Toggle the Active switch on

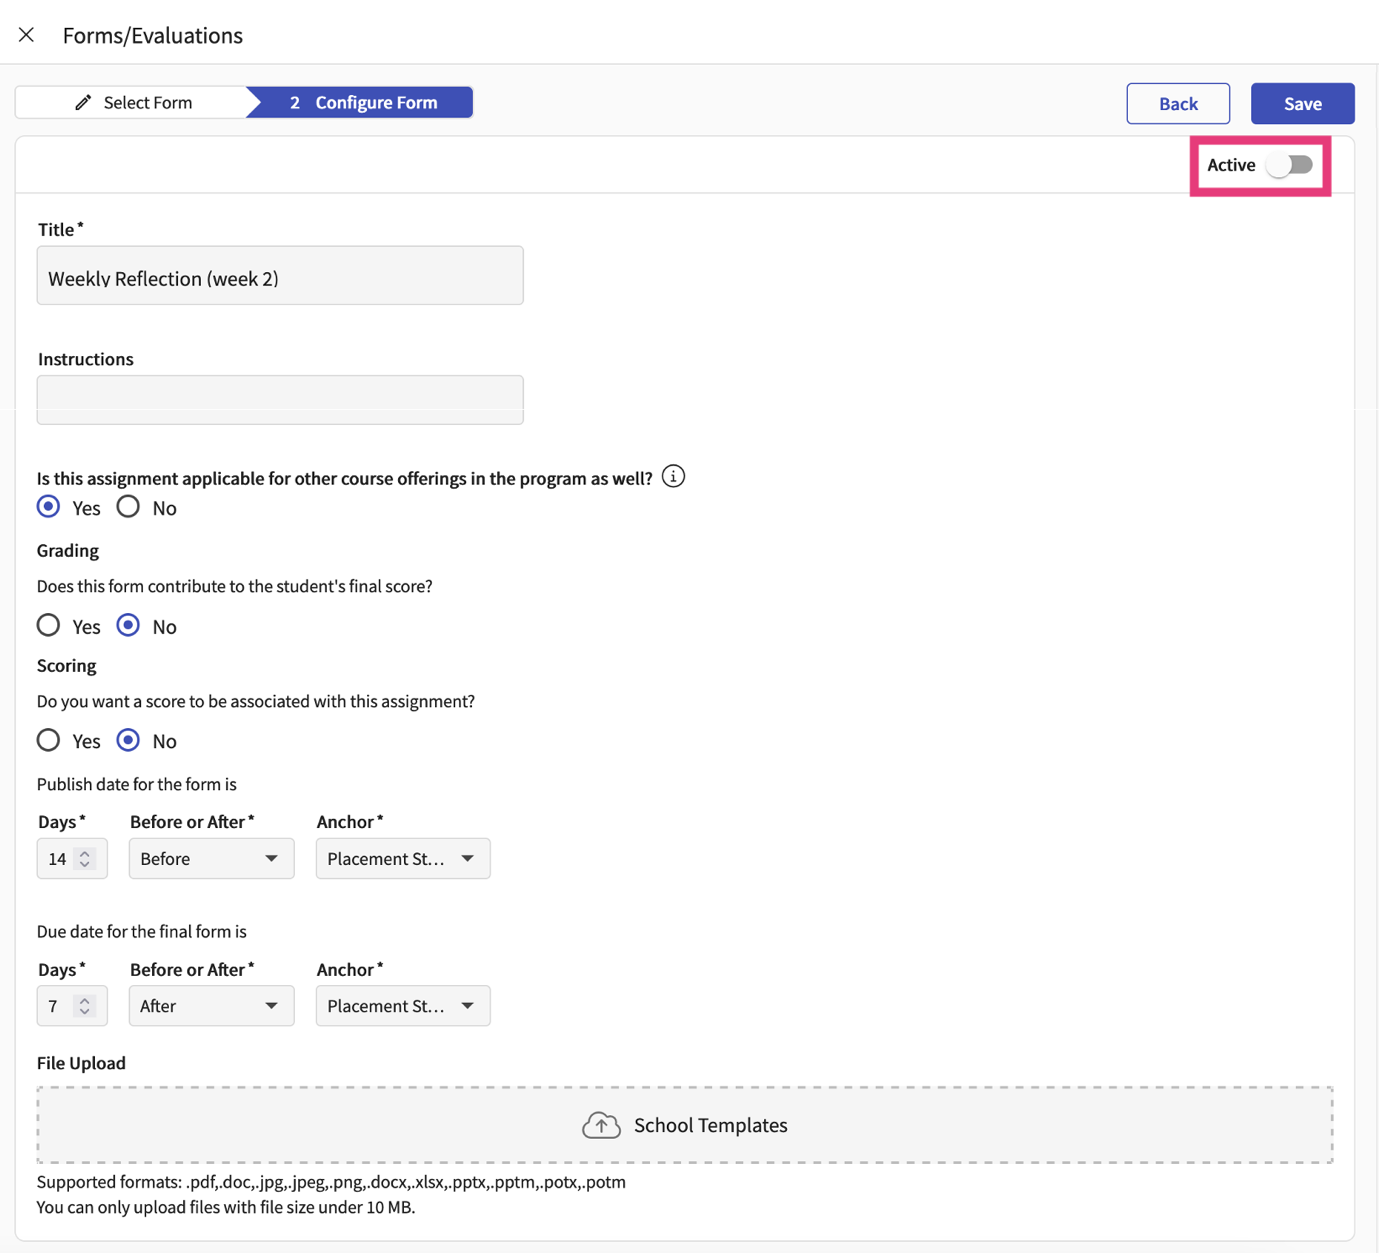tap(1289, 165)
